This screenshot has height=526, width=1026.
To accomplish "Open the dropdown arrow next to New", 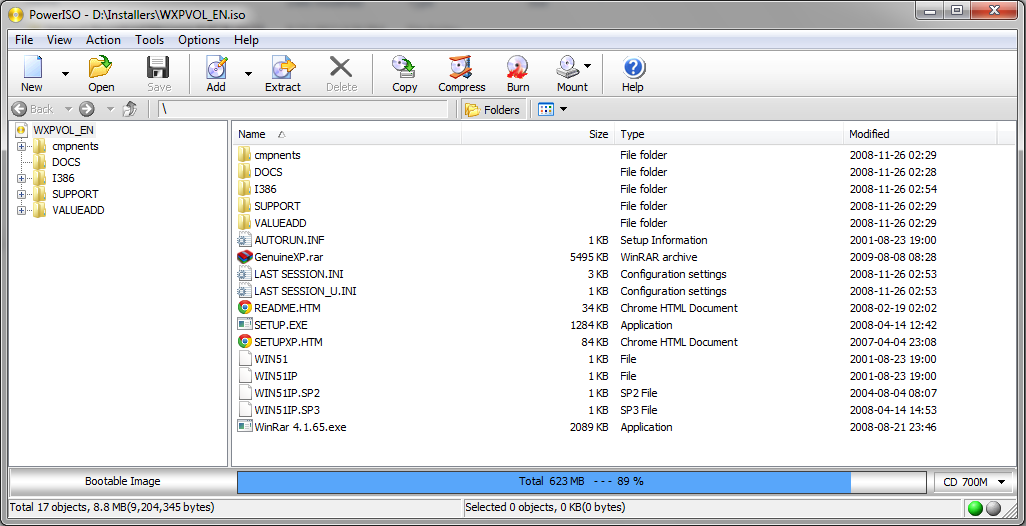I will pyautogui.click(x=65, y=73).
